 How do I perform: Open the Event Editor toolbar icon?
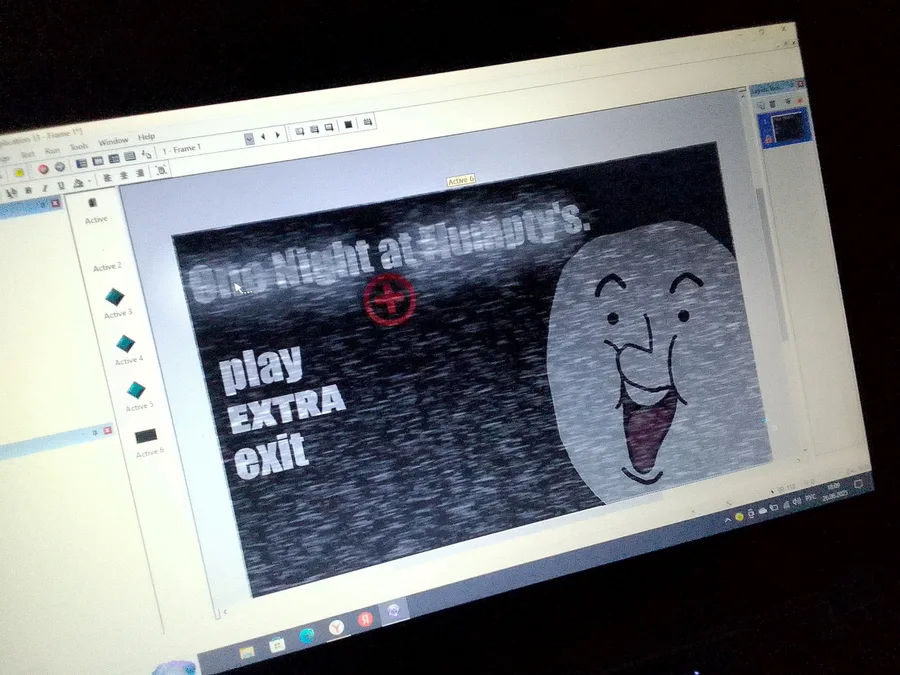click(x=114, y=158)
